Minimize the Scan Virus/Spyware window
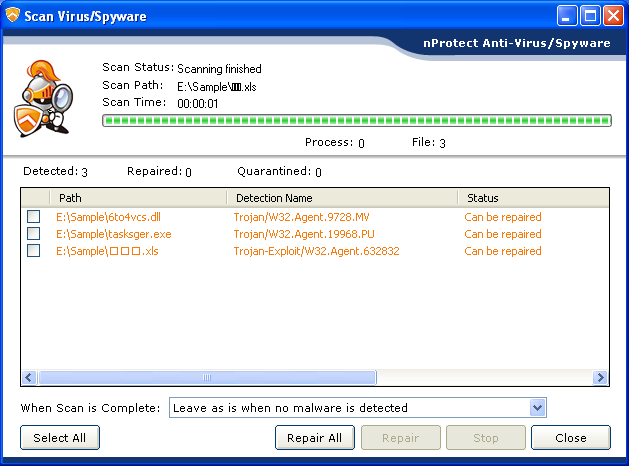The image size is (629, 466). point(567,16)
